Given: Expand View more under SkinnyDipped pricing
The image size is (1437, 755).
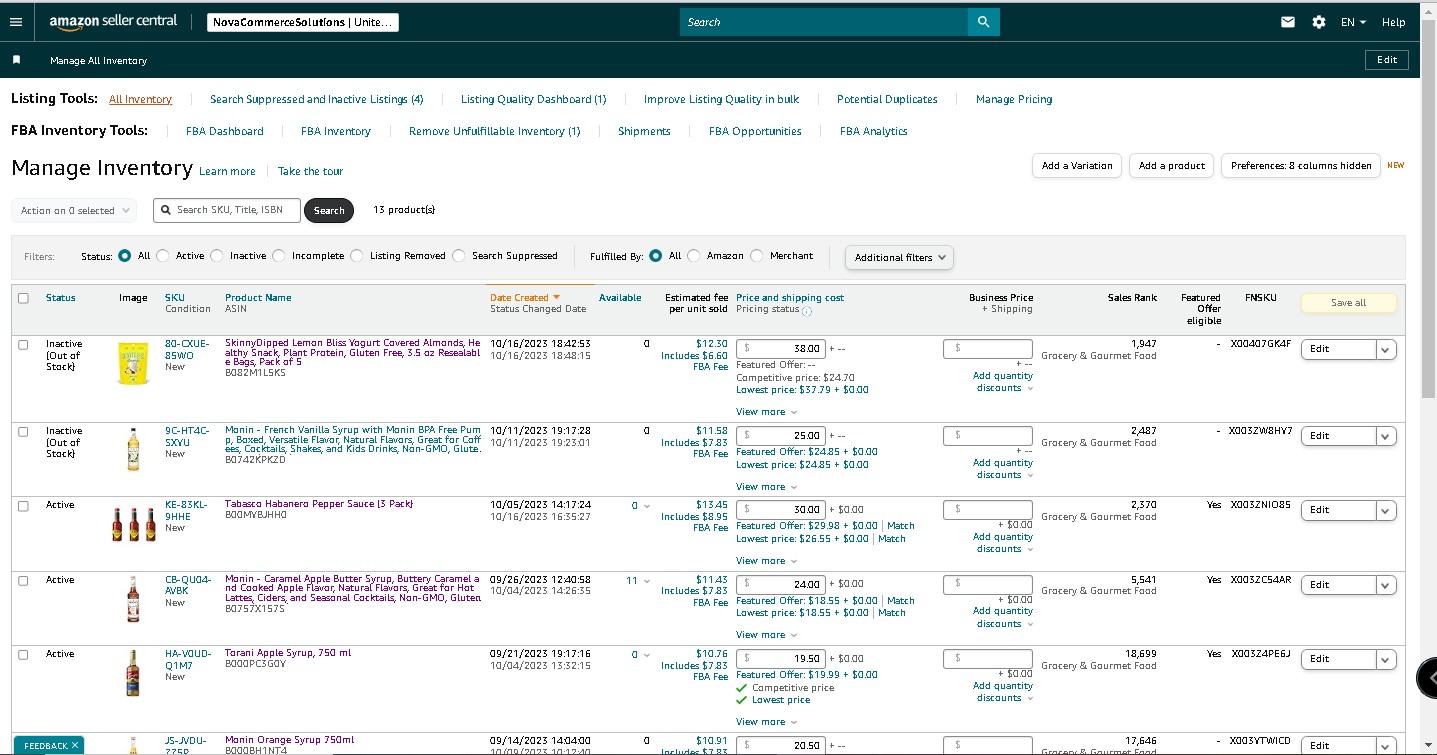Looking at the screenshot, I should (x=766, y=412).
